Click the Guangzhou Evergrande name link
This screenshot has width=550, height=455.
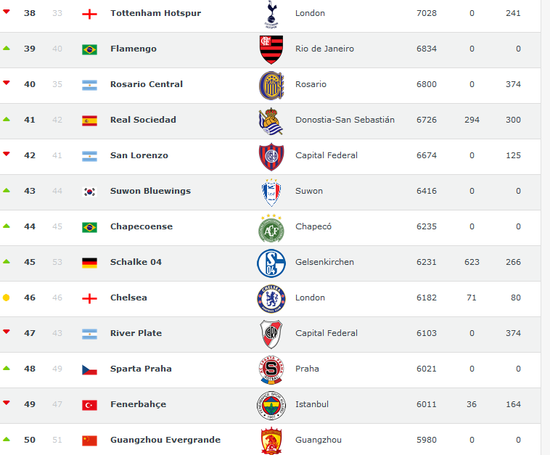tap(165, 440)
